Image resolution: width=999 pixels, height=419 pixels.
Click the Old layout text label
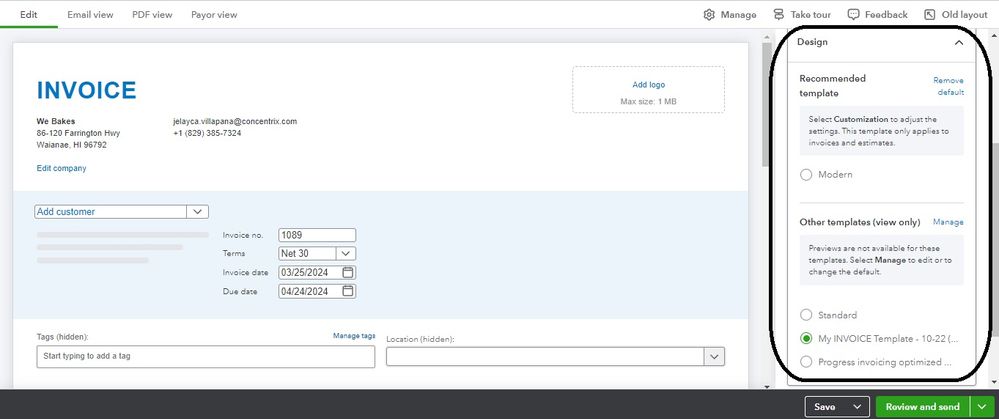(x=965, y=15)
